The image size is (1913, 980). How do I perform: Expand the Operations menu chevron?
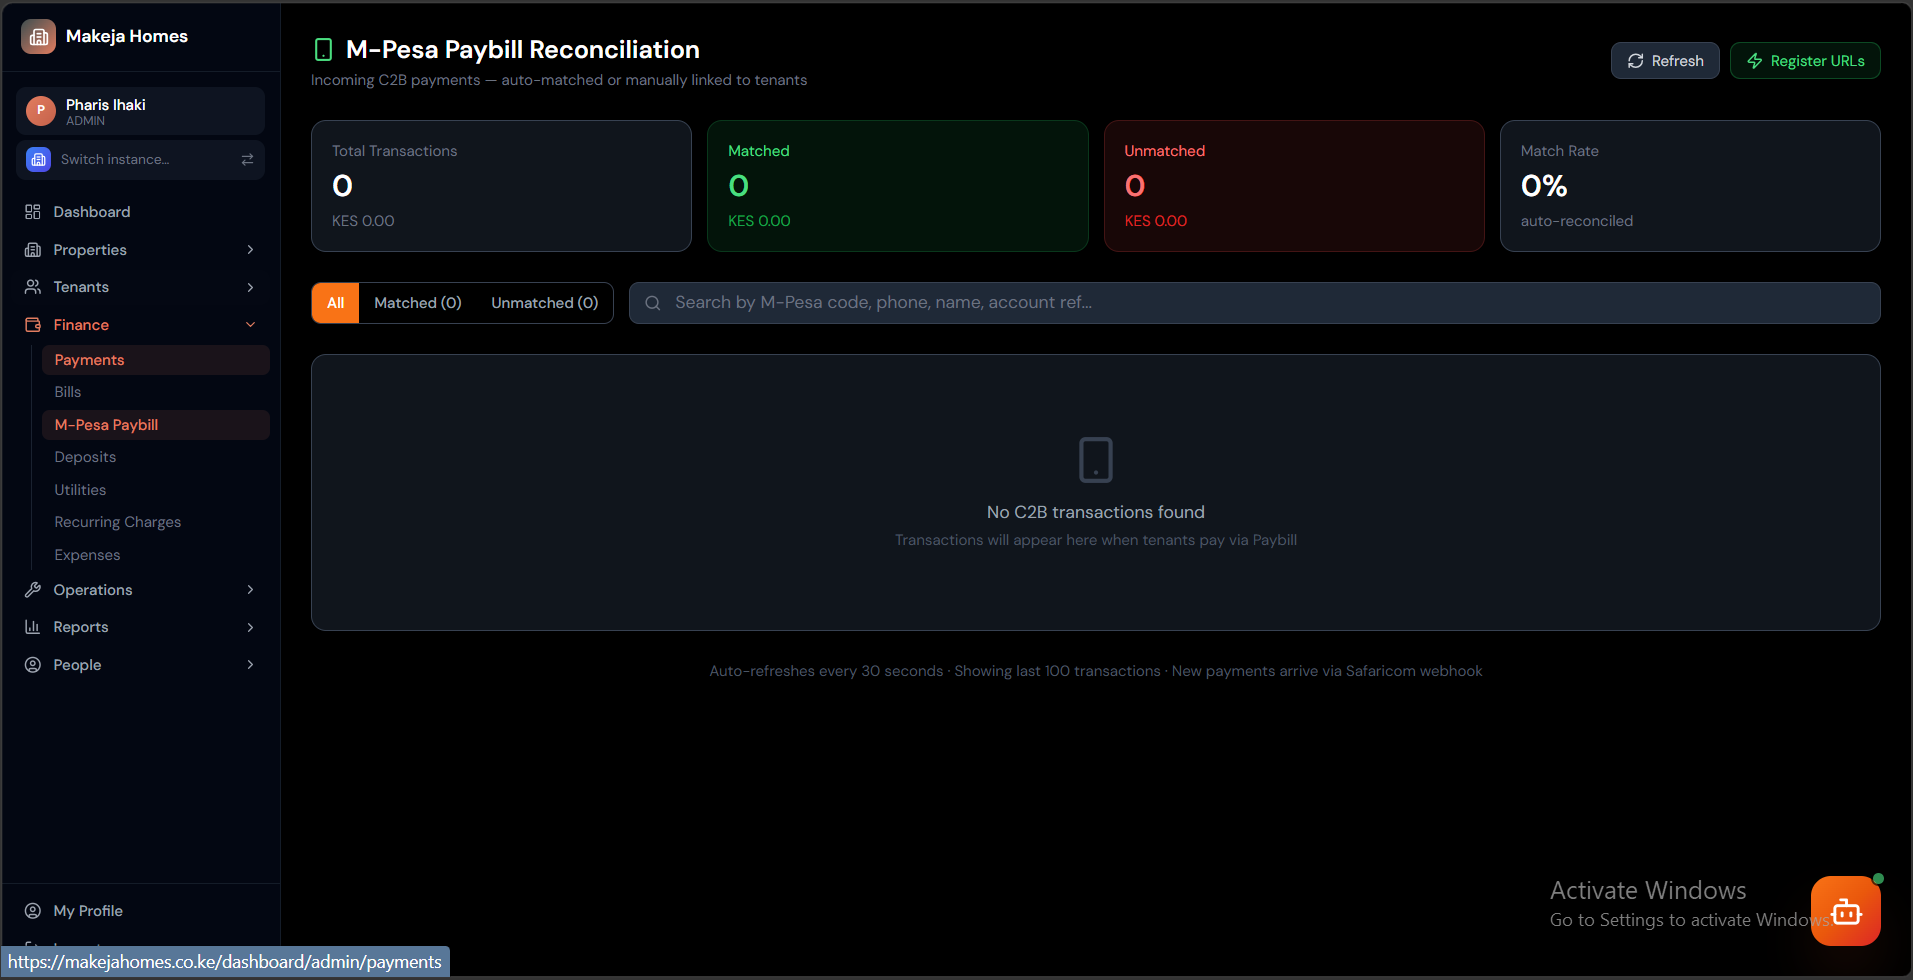[x=250, y=590]
